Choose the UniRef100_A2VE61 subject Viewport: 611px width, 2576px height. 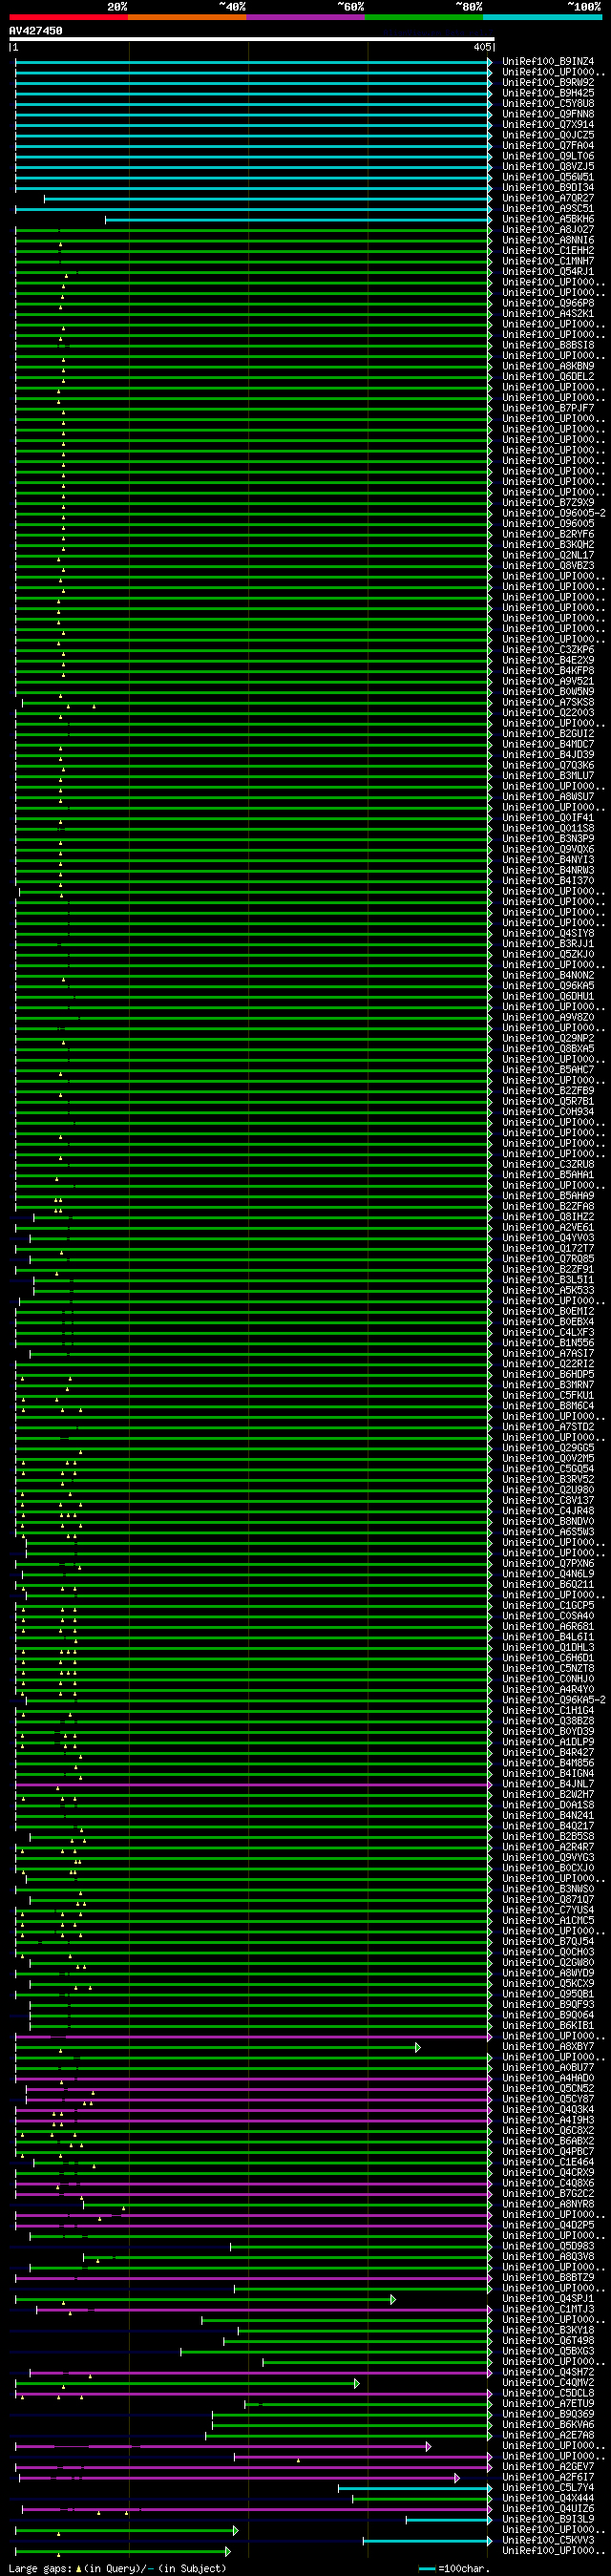tap(548, 1228)
